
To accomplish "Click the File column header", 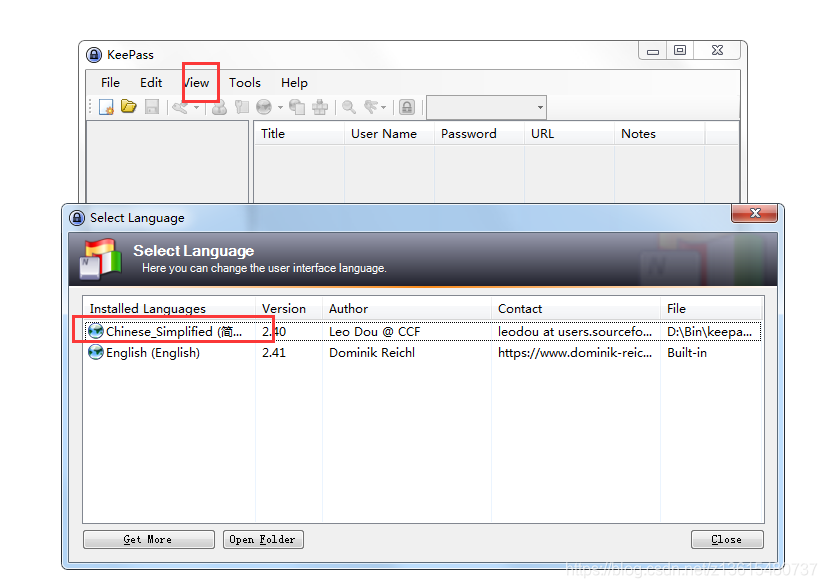I will (x=711, y=309).
